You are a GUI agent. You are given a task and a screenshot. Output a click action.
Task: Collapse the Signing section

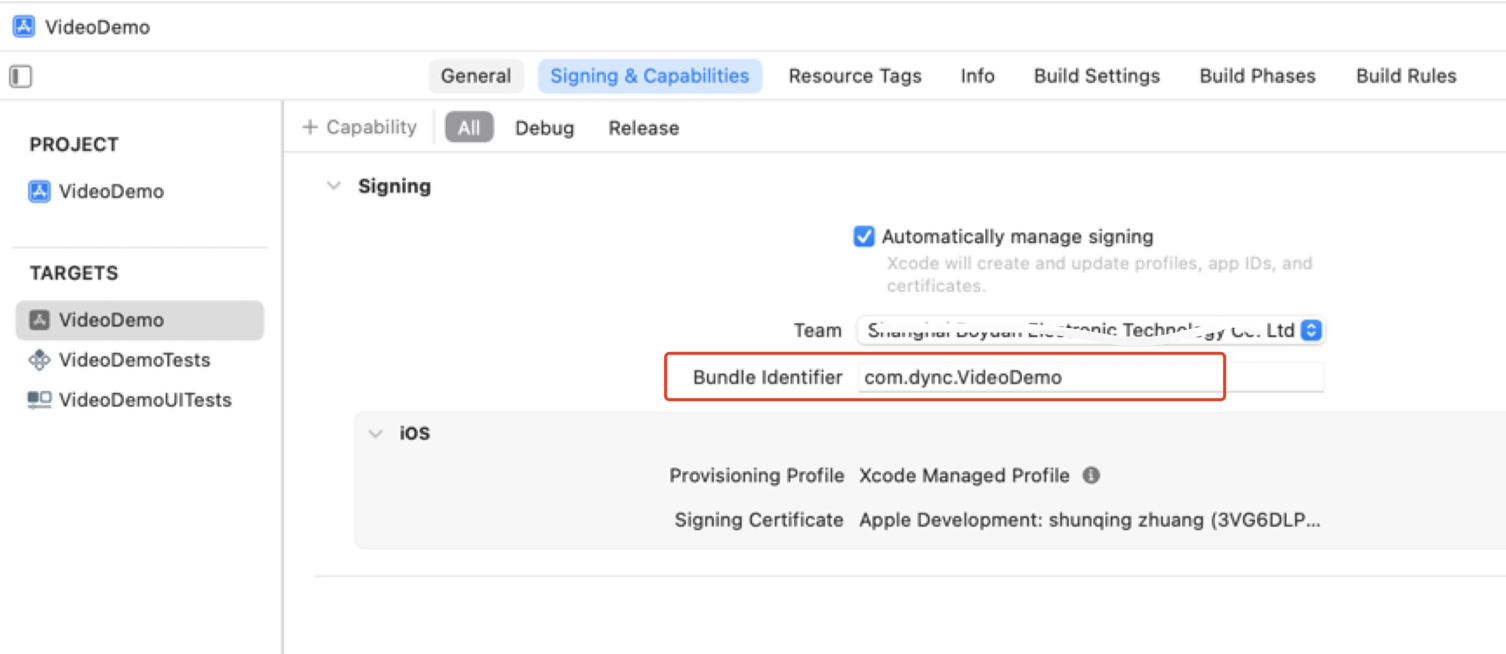pos(334,186)
